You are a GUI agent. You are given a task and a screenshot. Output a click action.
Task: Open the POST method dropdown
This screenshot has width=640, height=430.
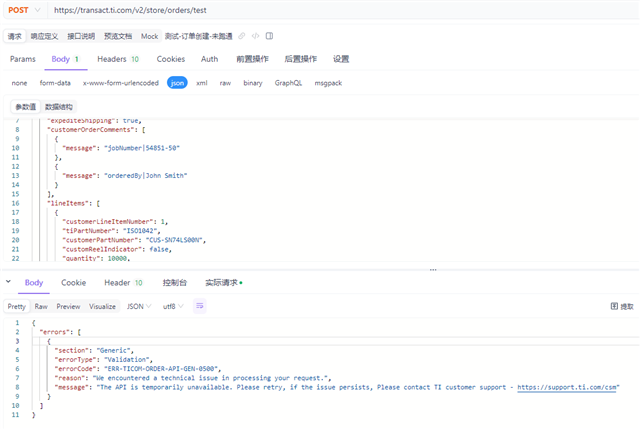pyautogui.click(x=24, y=10)
